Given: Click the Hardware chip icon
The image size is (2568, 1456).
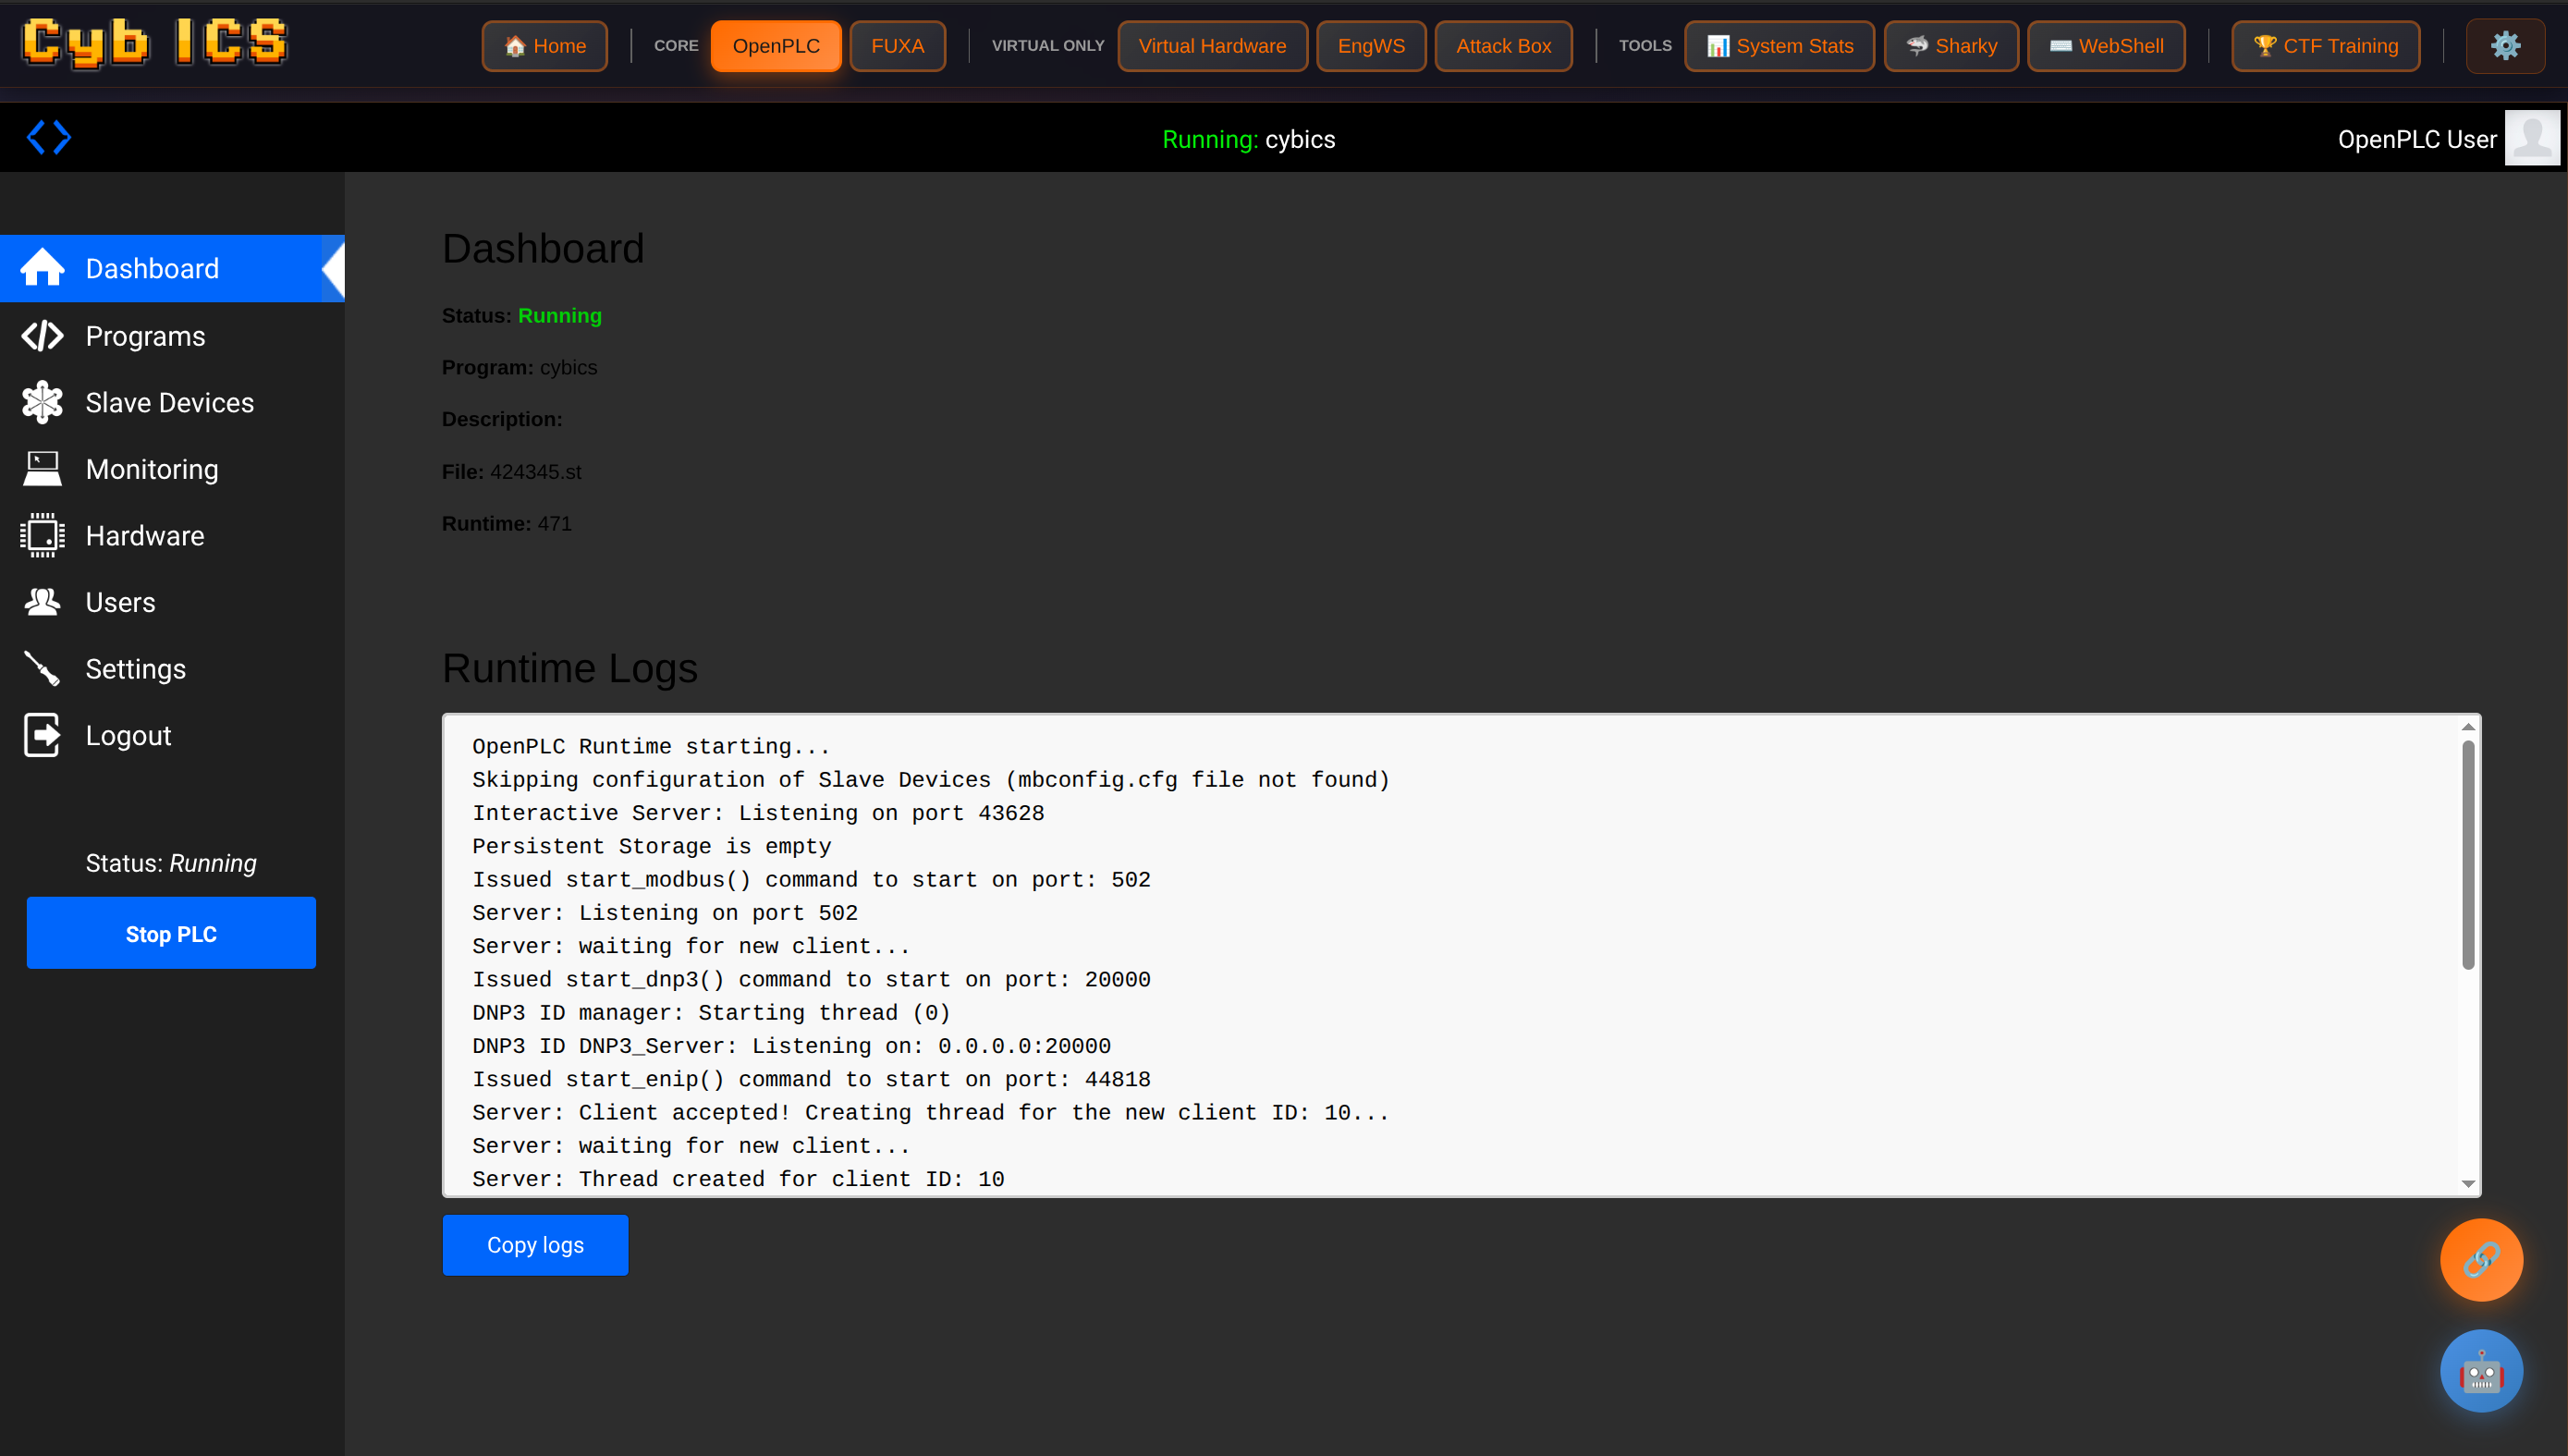Looking at the screenshot, I should (x=42, y=536).
